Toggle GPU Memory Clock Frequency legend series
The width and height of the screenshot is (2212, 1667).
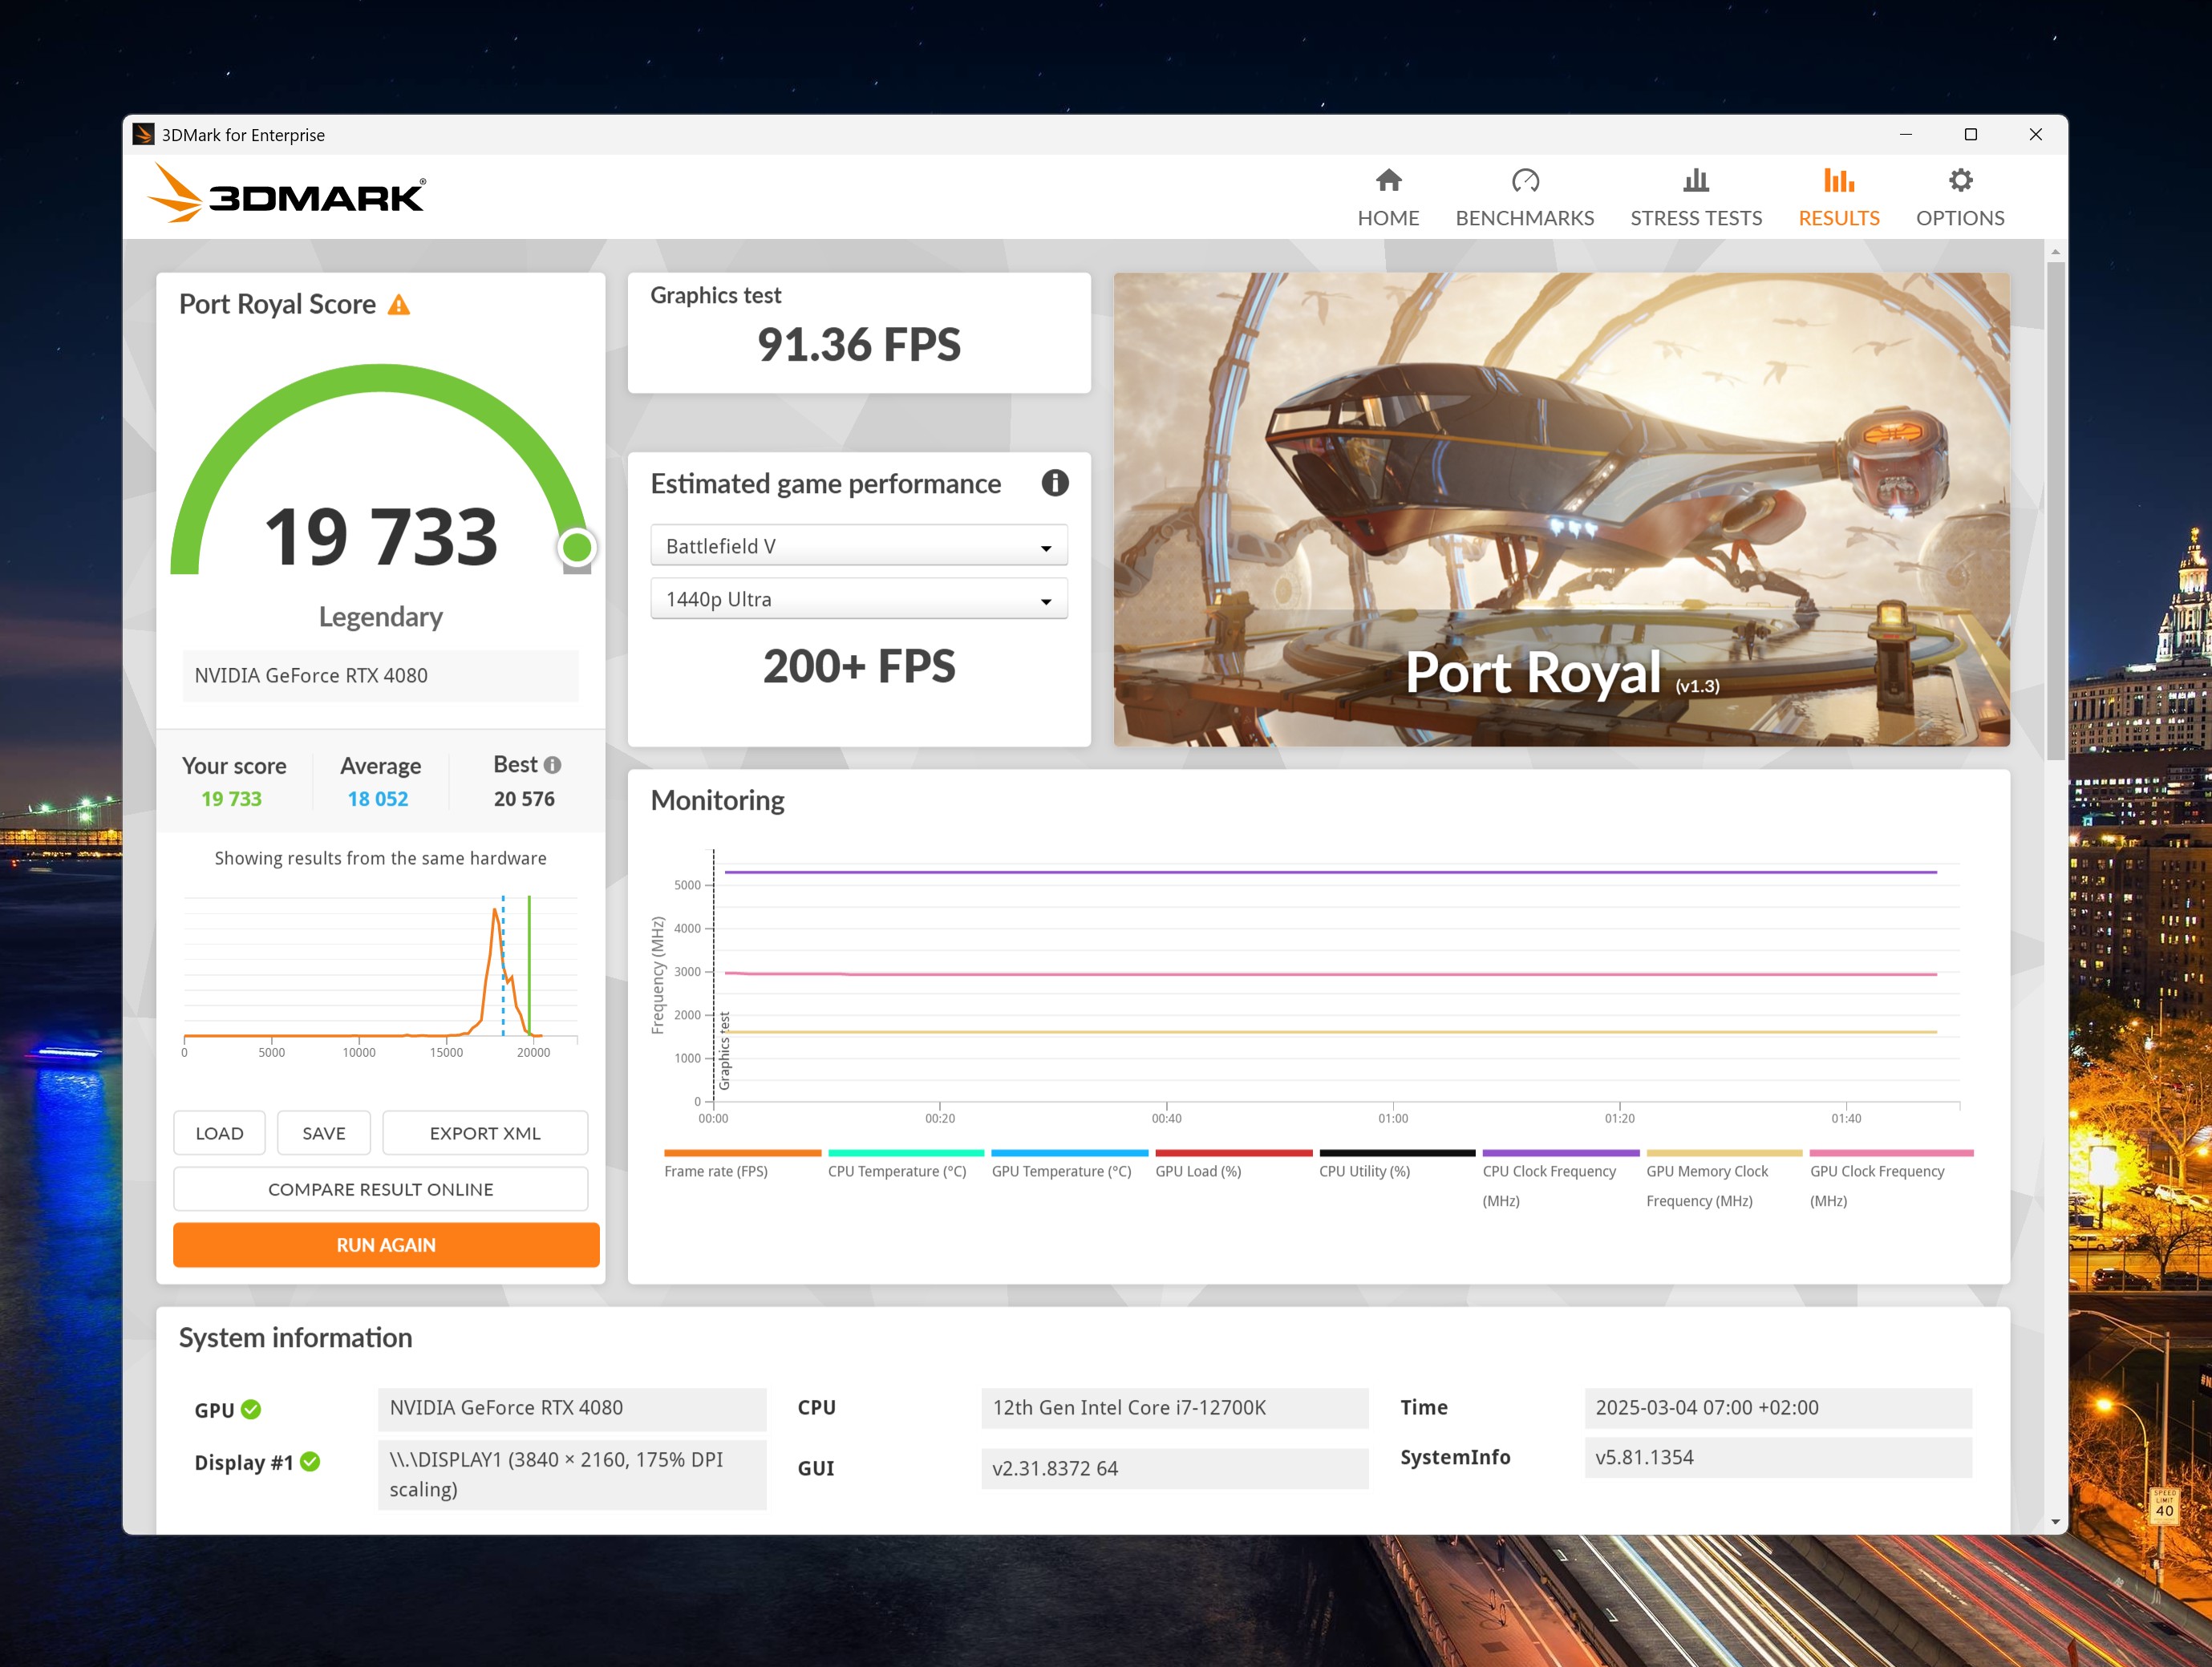pos(1724,1180)
